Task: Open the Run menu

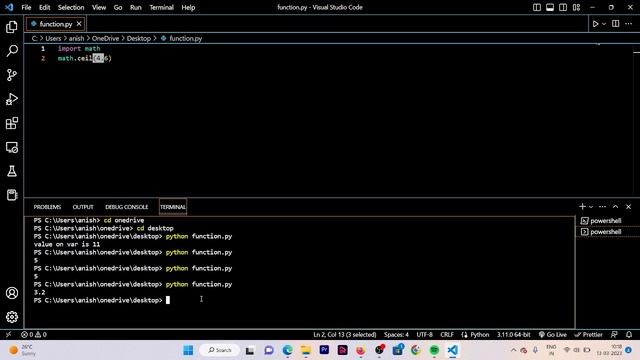Action: tap(136, 7)
